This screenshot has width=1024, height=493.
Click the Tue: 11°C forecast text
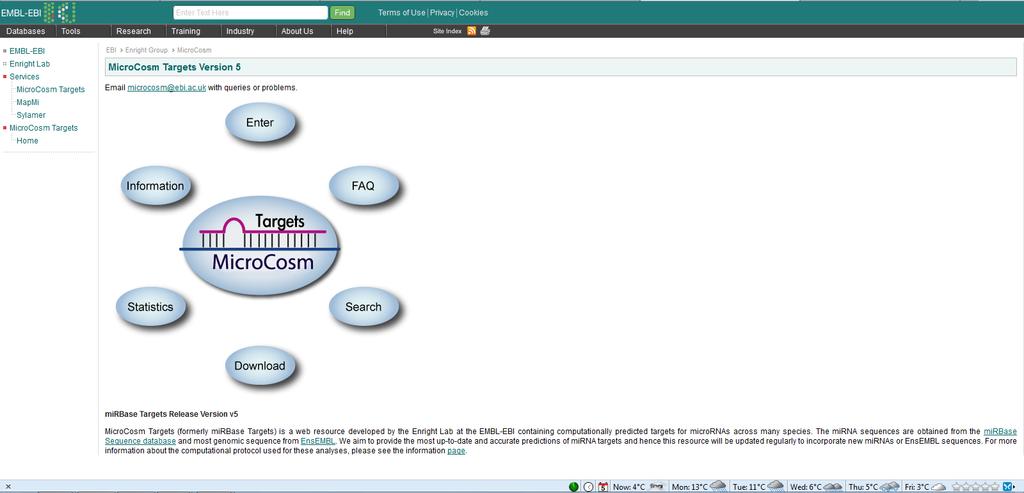click(749, 487)
